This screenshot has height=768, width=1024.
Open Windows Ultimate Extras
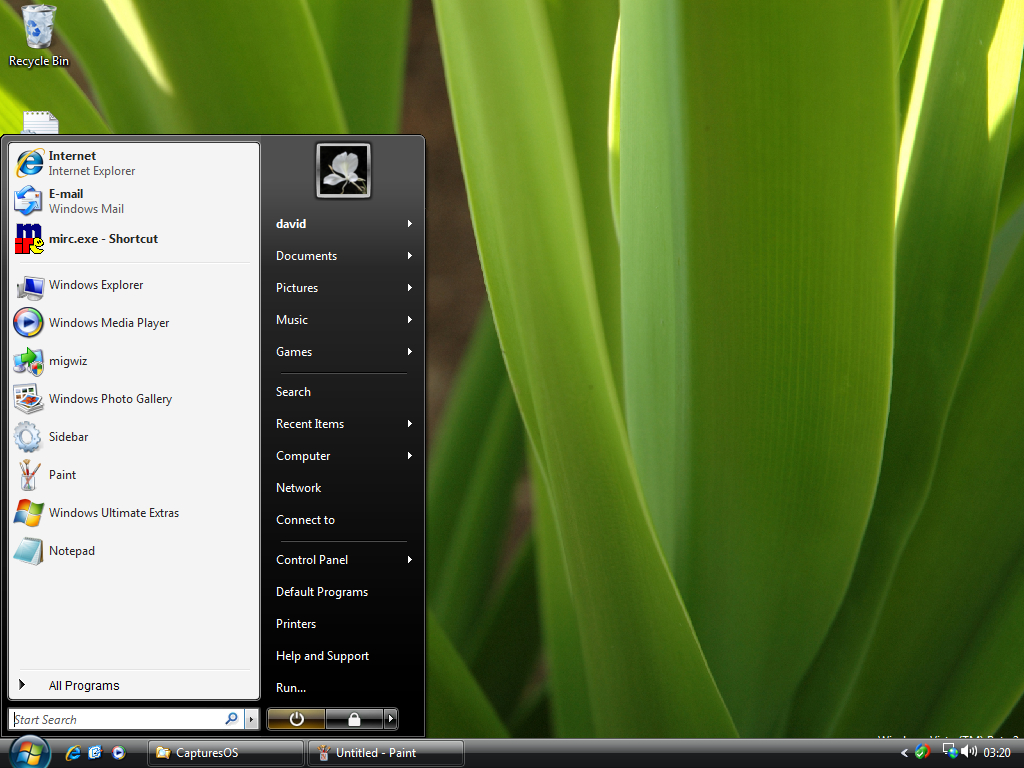(134, 513)
